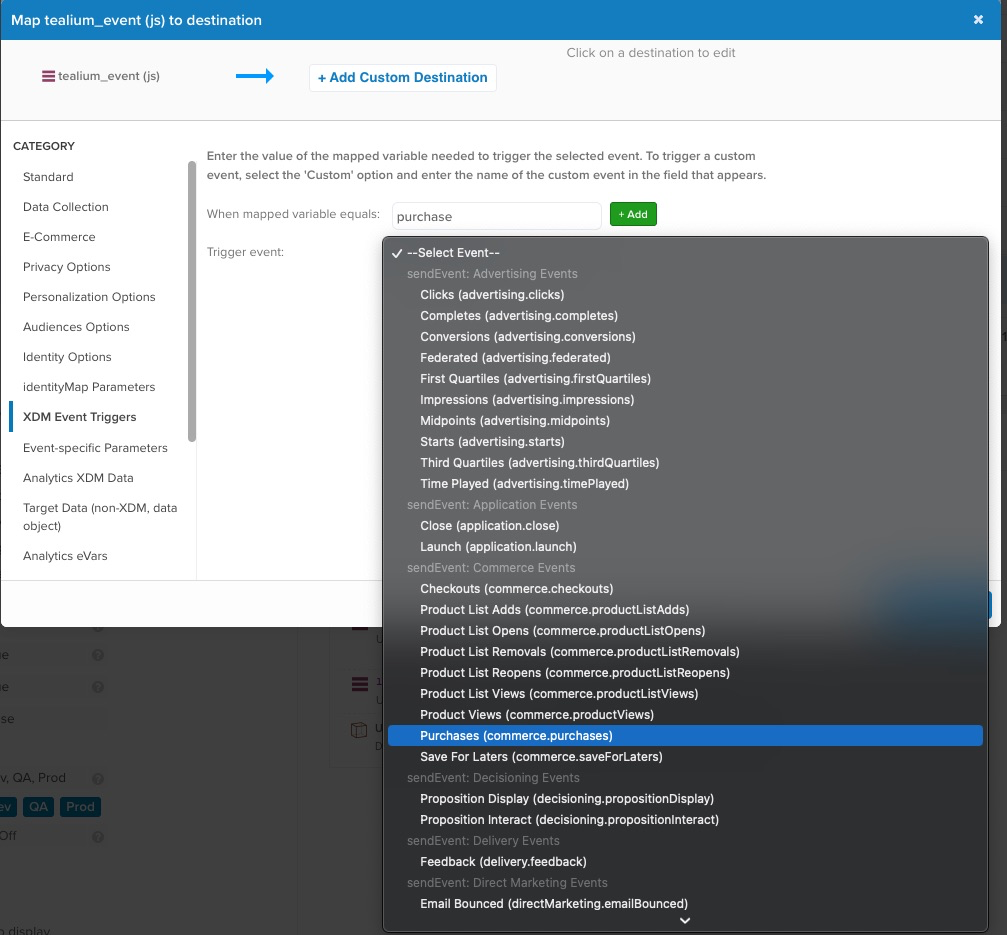The height and width of the screenshot is (935, 1007).
Task: Select Email Bounced direct marketing event
Action: pos(553,904)
